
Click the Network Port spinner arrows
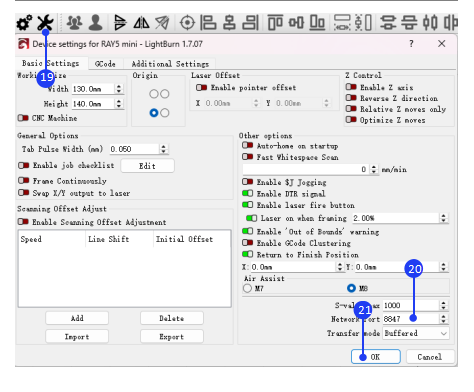(443, 319)
